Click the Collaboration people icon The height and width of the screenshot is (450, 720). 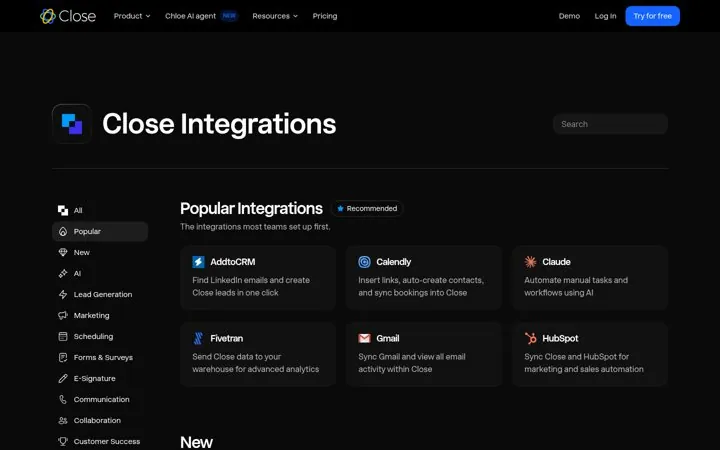click(63, 421)
